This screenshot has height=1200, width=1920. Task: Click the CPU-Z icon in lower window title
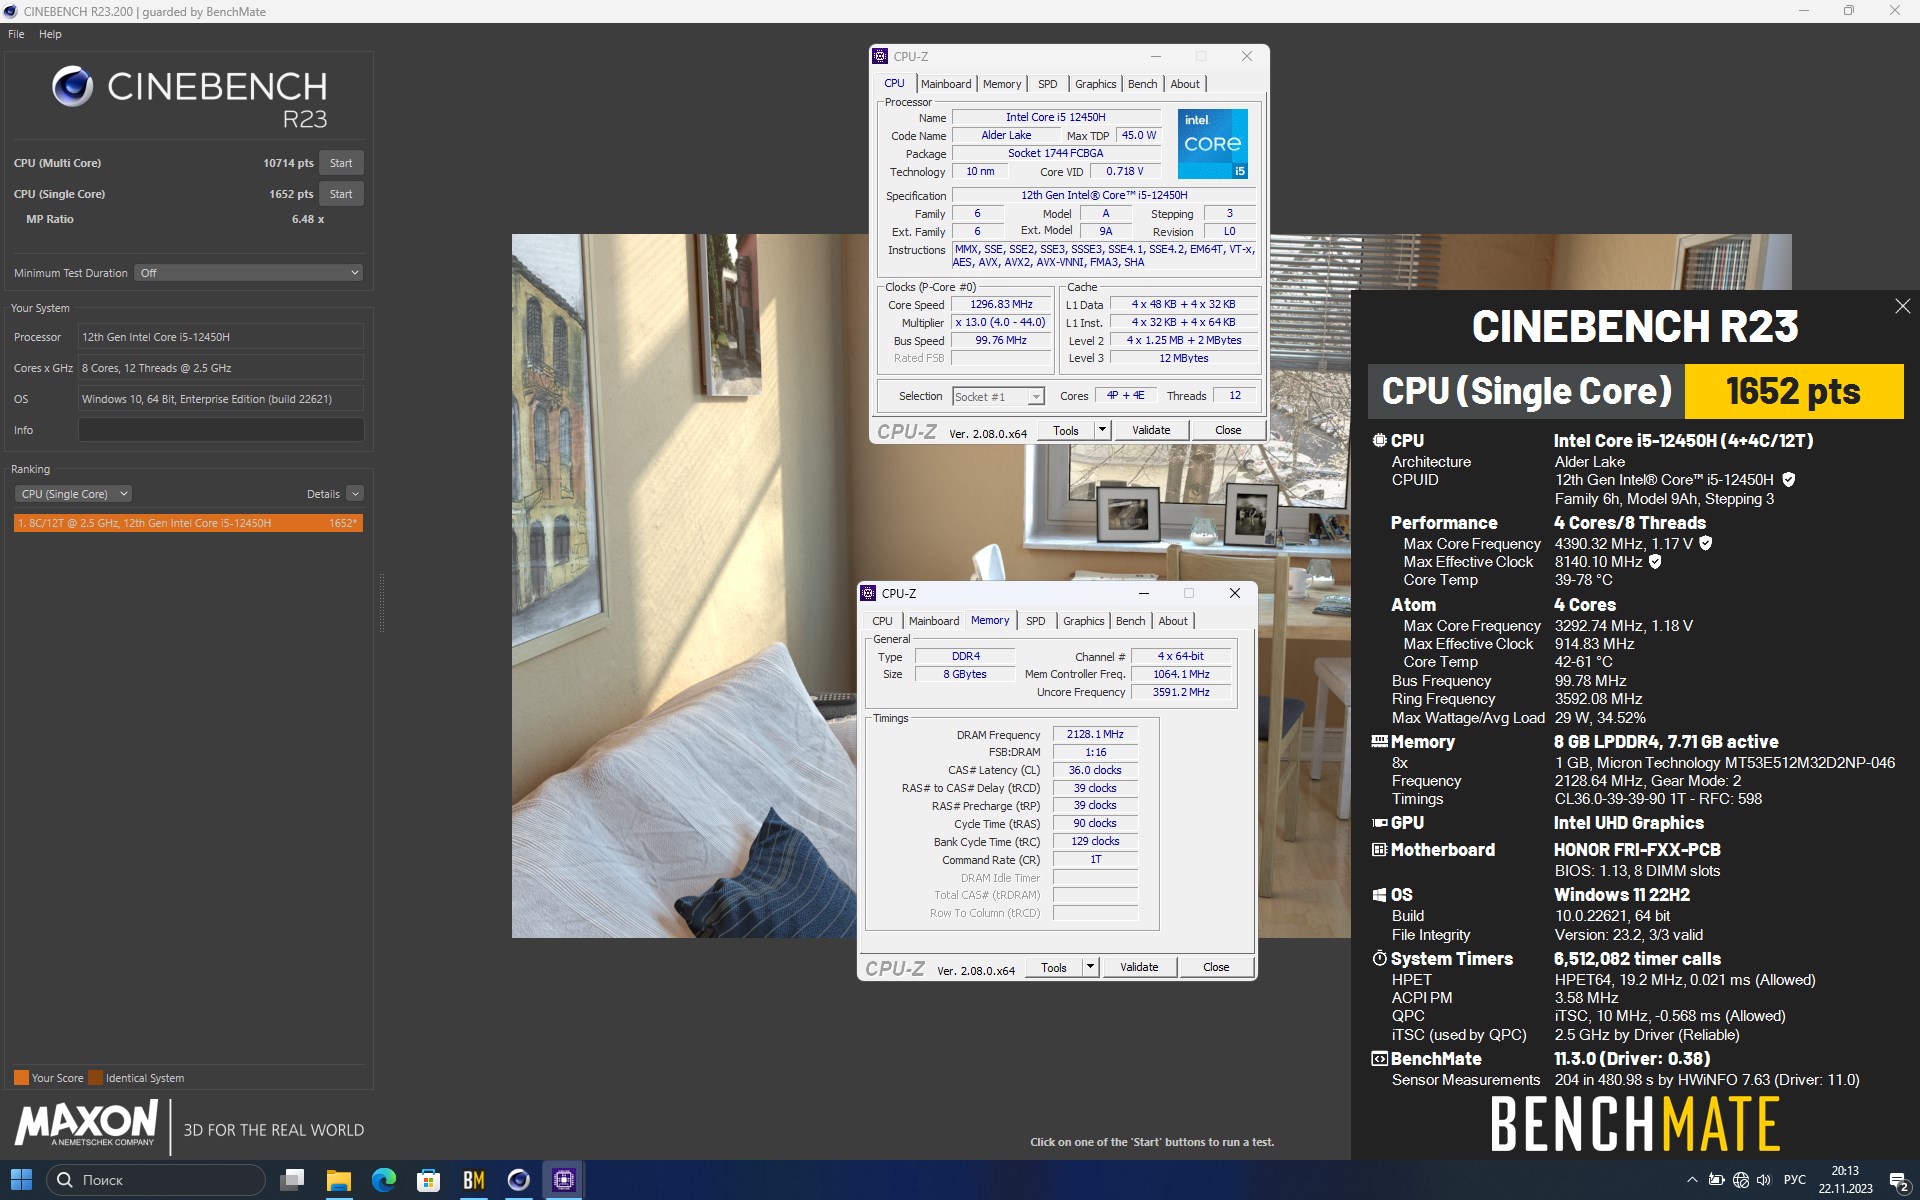click(x=868, y=594)
